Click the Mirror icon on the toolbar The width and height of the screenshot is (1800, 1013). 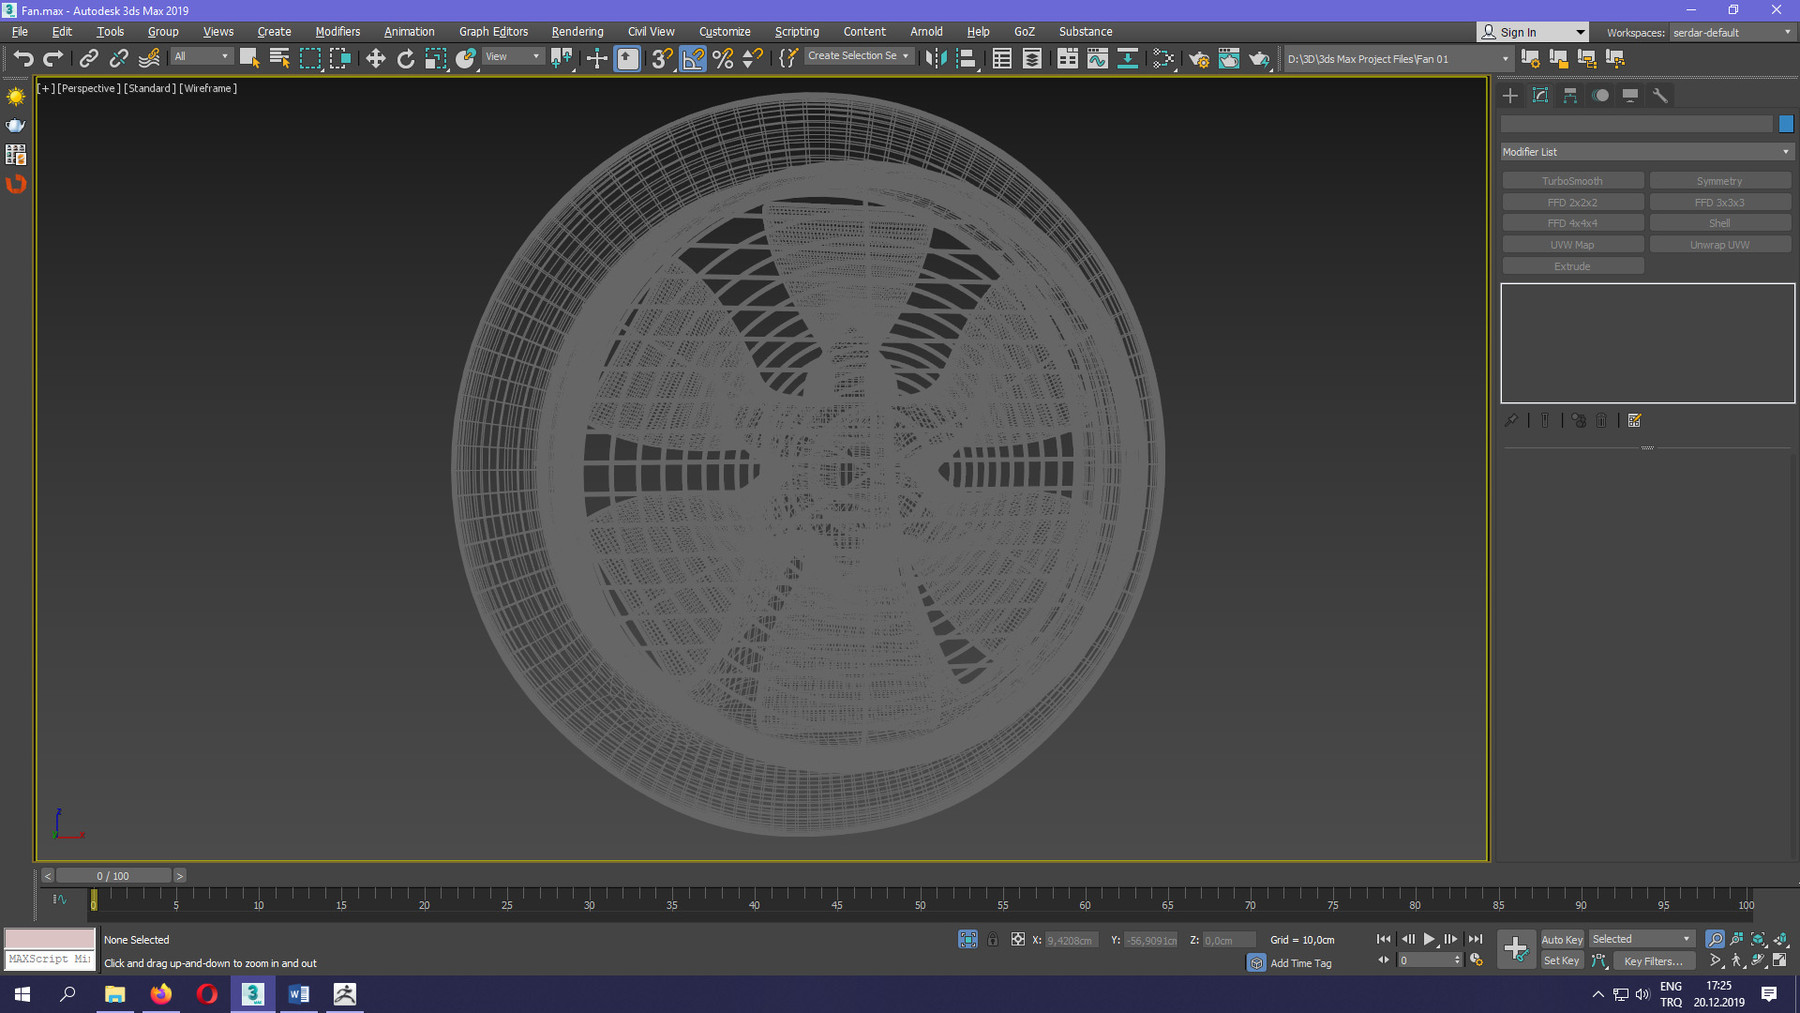click(x=937, y=58)
